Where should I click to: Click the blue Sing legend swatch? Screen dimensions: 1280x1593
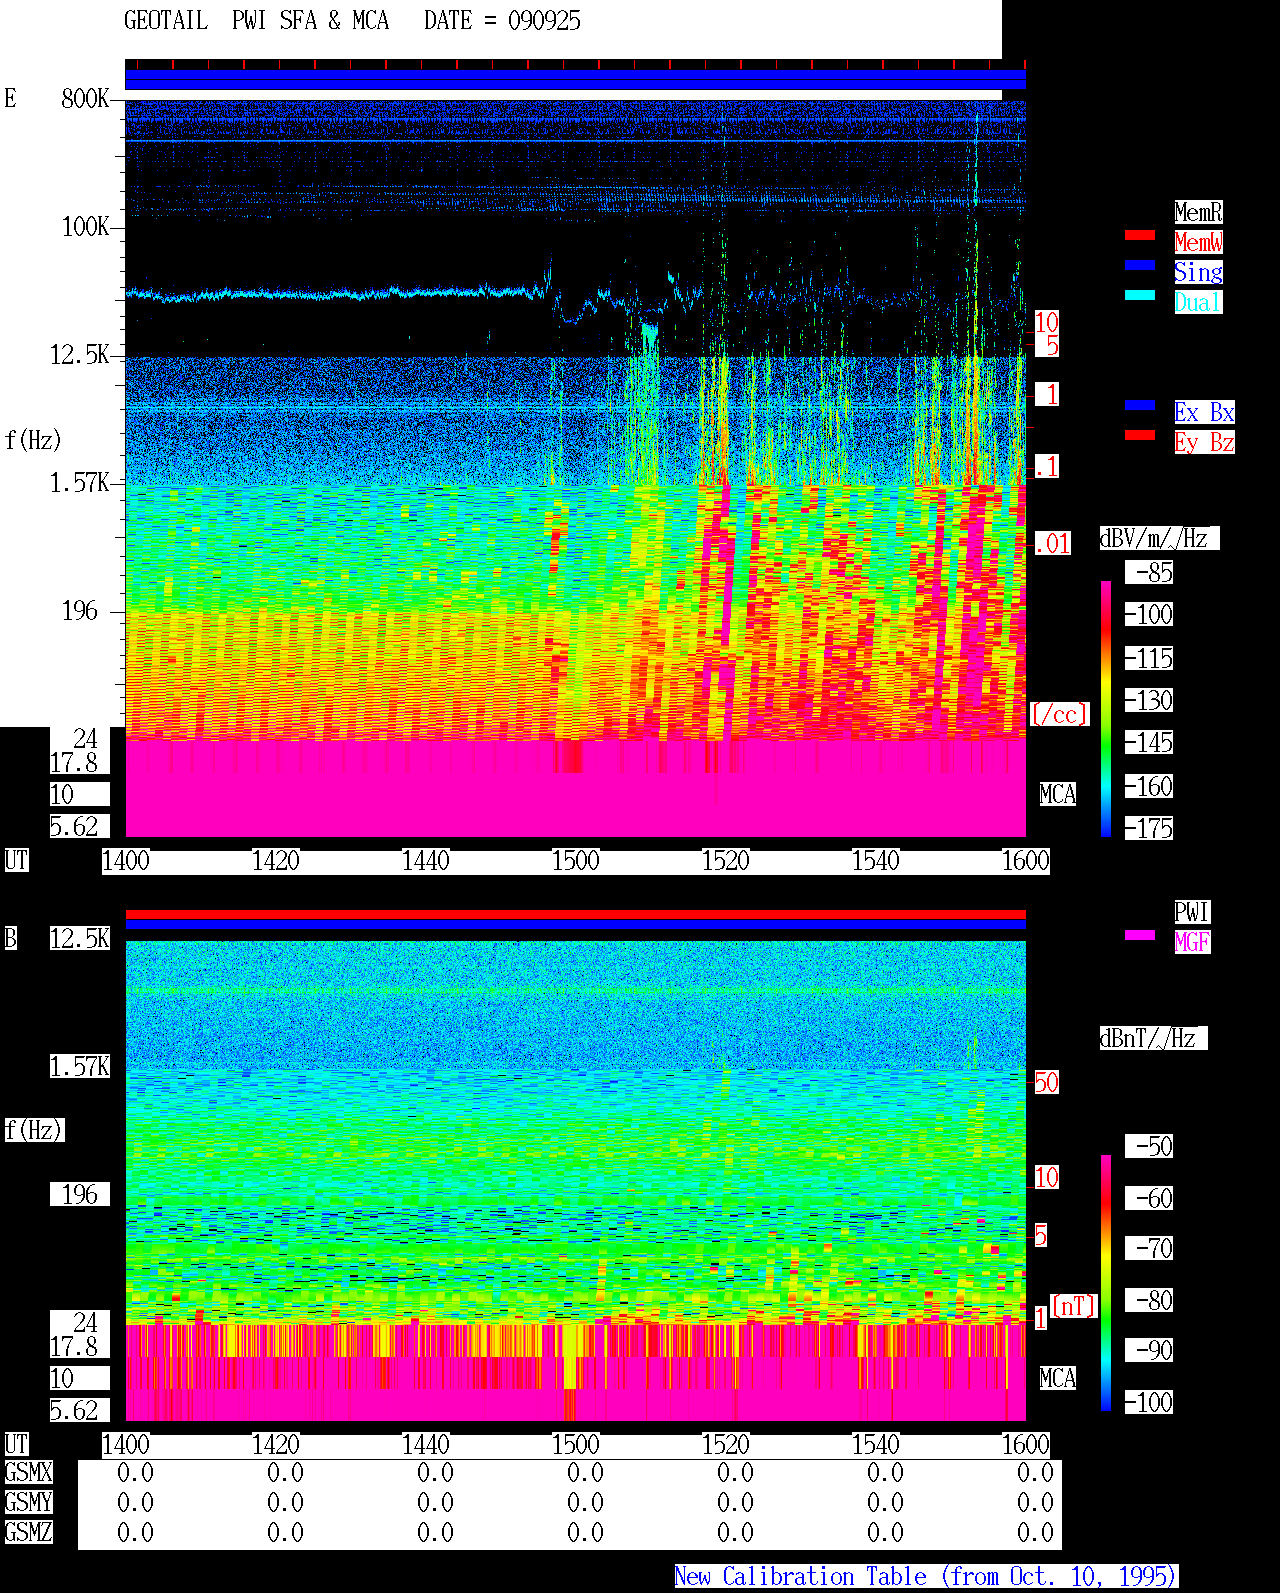(1140, 265)
